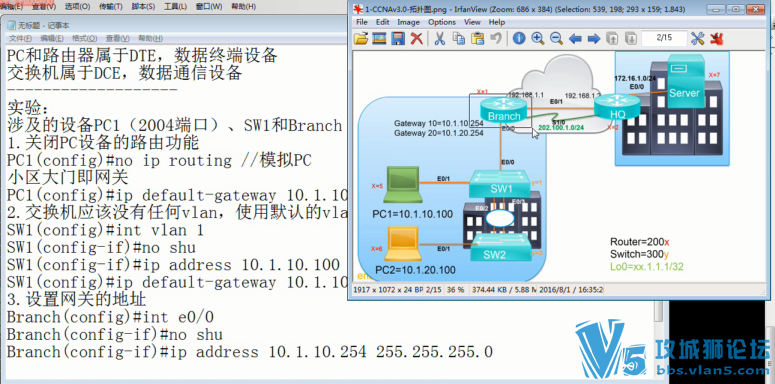Image resolution: width=775 pixels, height=384 pixels.
Task: Click '36 %' zoom status bar entry
Action: (x=456, y=290)
